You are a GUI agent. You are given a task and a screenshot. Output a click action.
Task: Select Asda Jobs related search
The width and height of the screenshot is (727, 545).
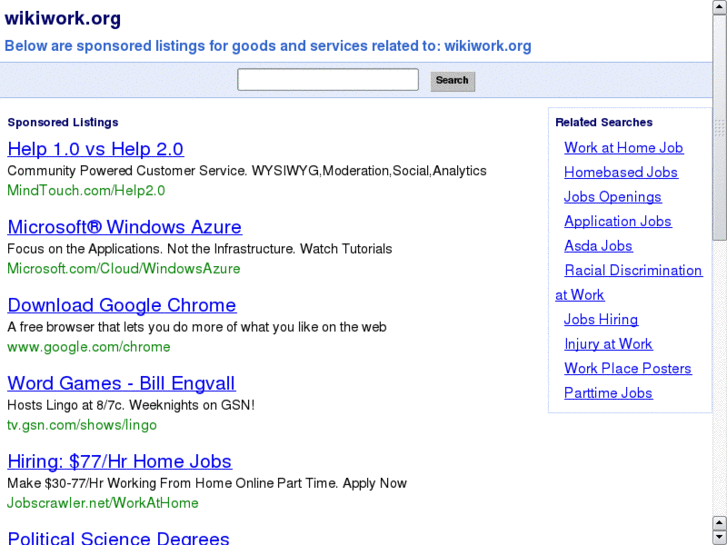[x=598, y=246]
